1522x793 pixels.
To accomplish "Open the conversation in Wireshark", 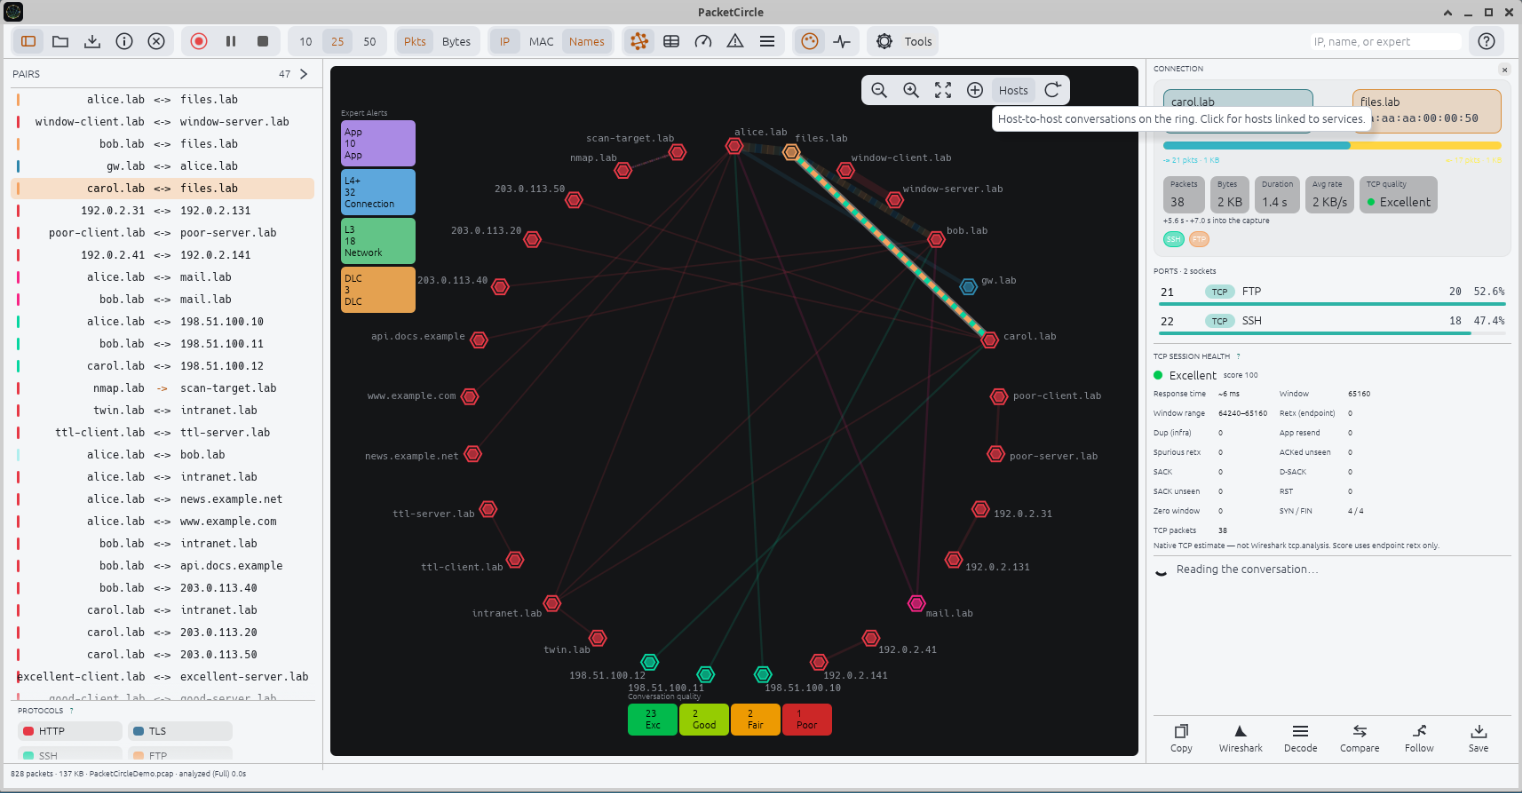I will coord(1240,738).
